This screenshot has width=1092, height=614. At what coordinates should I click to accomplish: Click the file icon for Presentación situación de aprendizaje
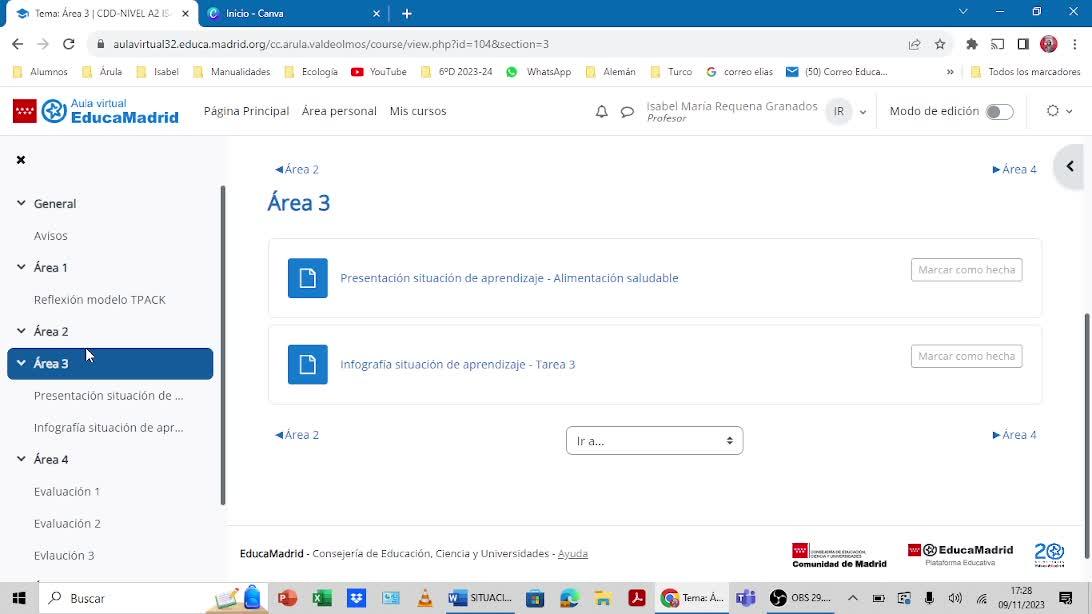pyautogui.click(x=308, y=278)
